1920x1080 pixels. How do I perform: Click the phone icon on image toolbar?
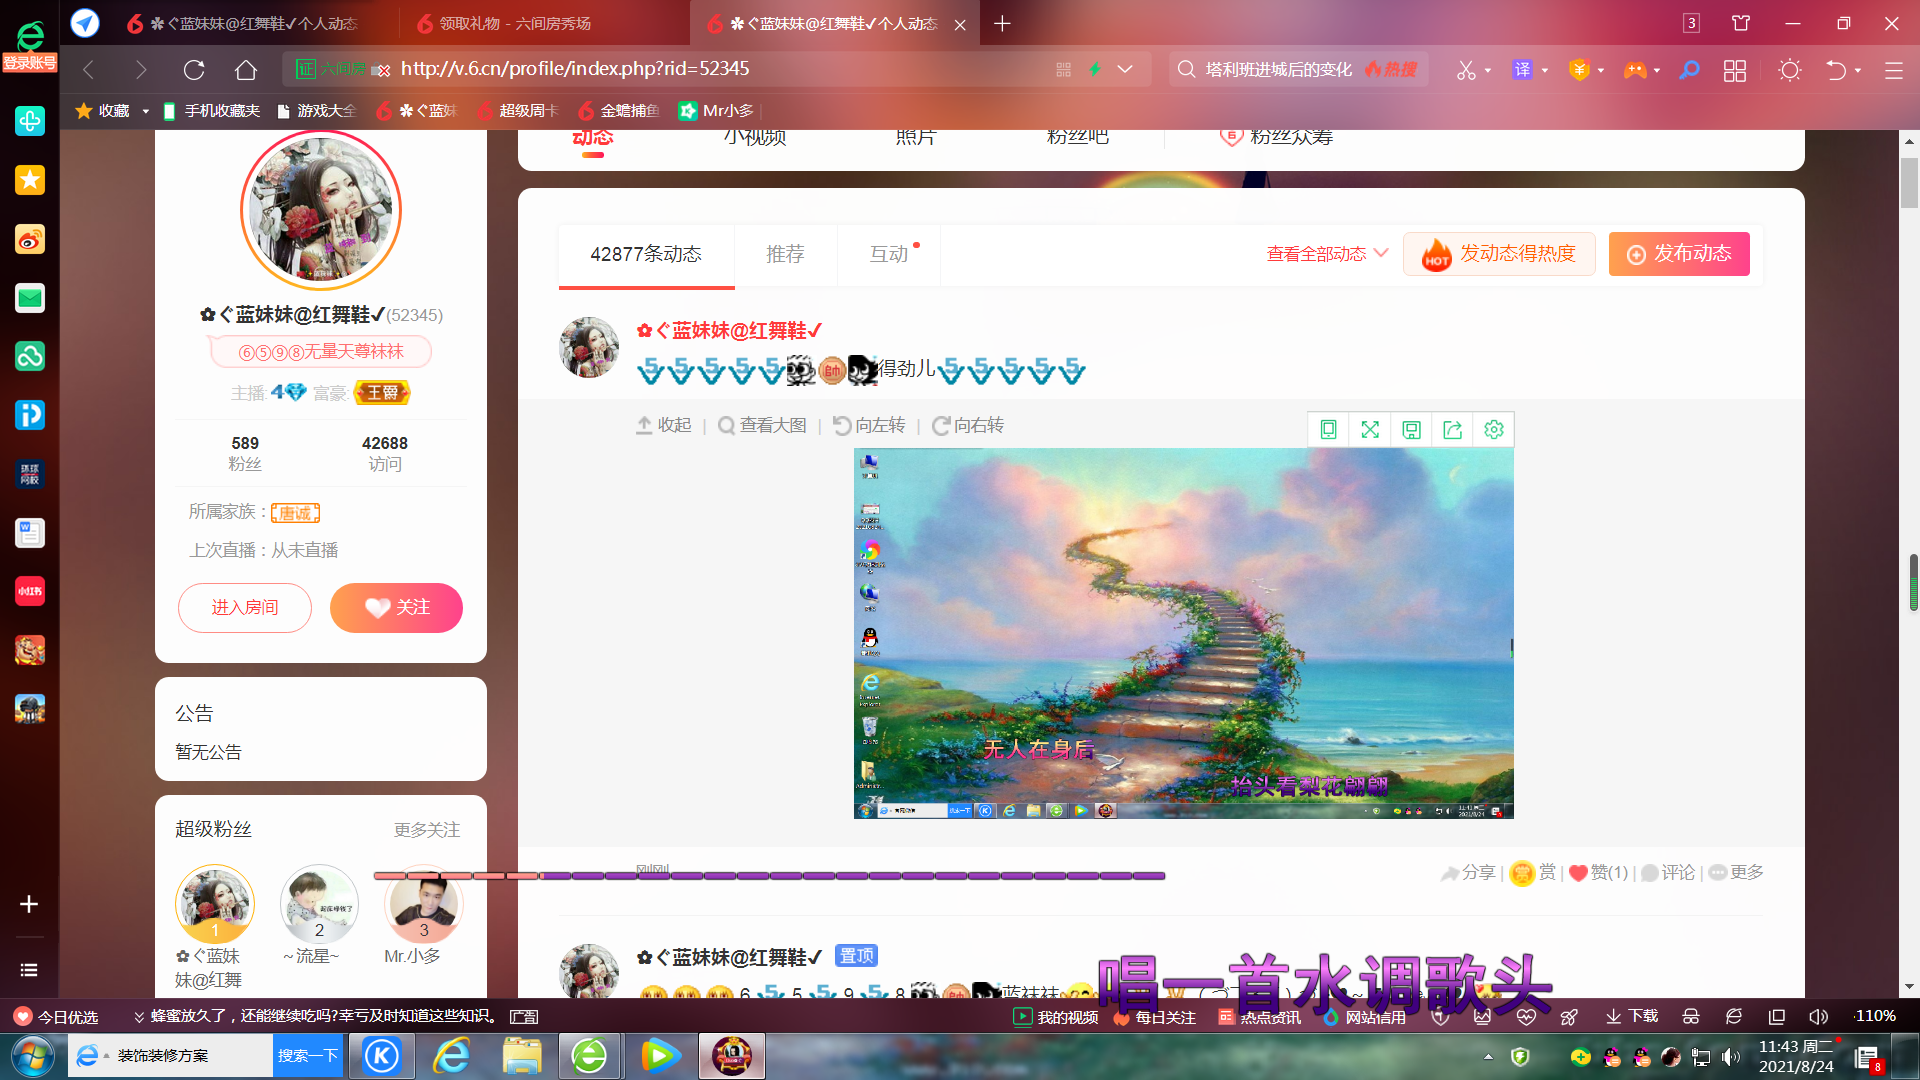[1328, 429]
